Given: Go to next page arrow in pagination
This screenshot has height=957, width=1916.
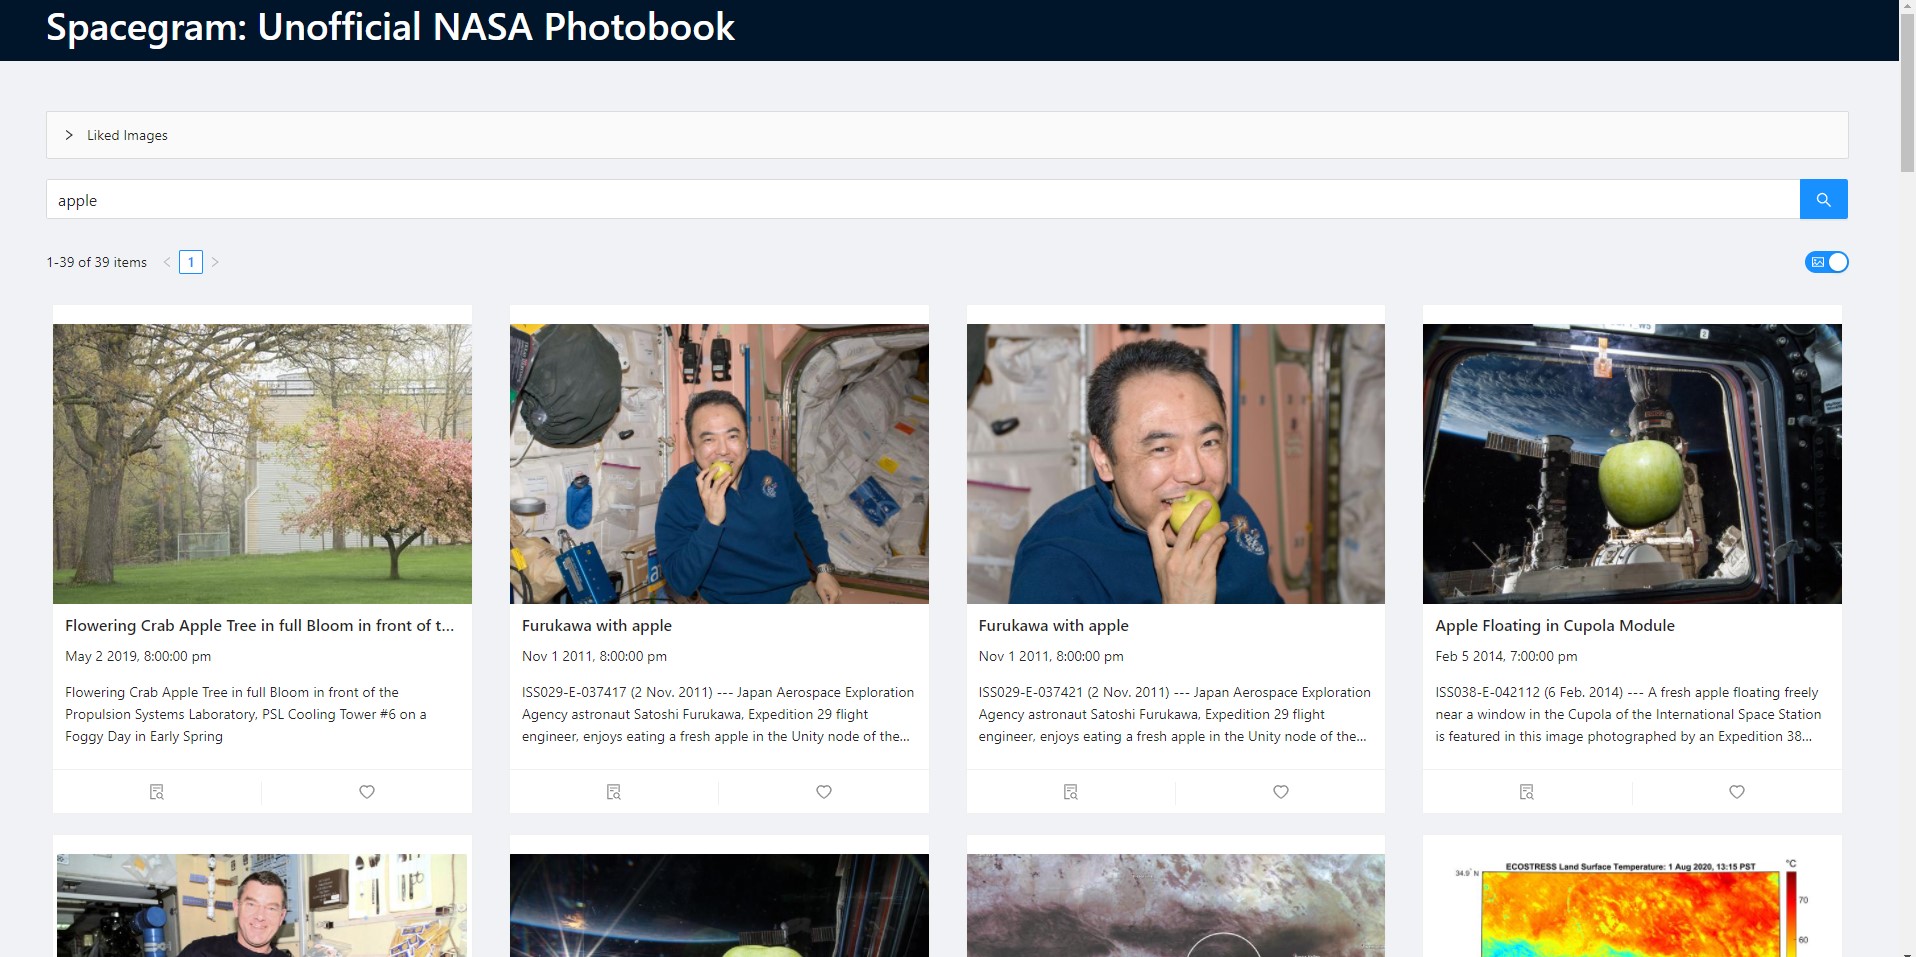Looking at the screenshot, I should click(215, 262).
